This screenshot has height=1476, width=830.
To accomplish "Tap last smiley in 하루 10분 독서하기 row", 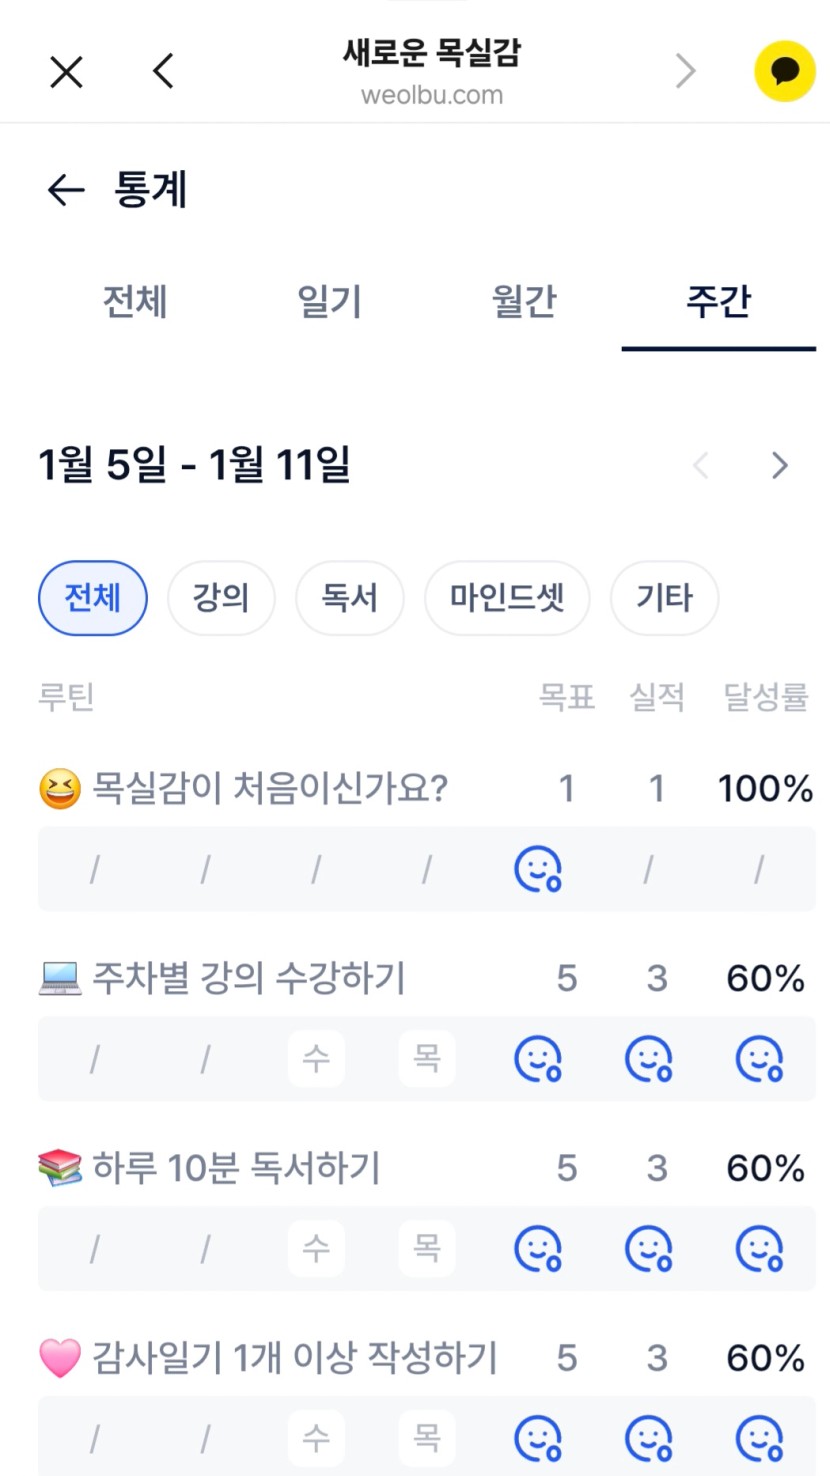I will click(759, 1249).
